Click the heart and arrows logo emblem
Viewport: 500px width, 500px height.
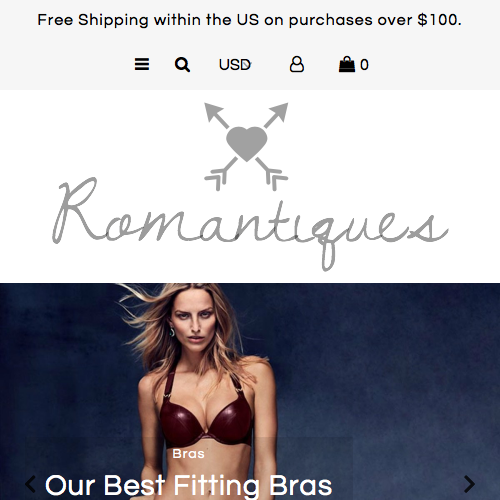(x=246, y=146)
